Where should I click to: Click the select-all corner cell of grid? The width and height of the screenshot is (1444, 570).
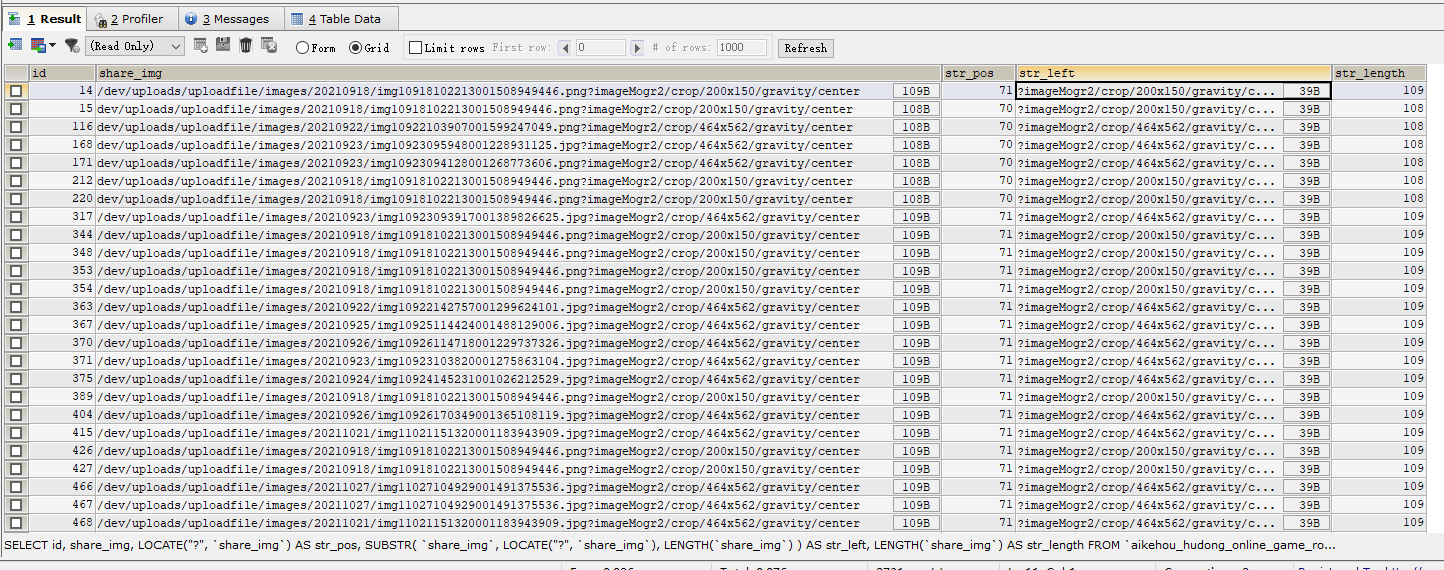pos(16,73)
